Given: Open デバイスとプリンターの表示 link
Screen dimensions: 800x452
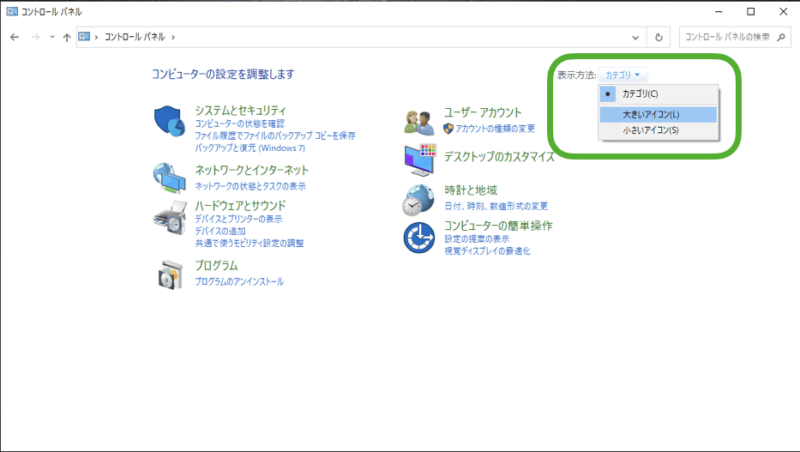Looking at the screenshot, I should (x=238, y=219).
